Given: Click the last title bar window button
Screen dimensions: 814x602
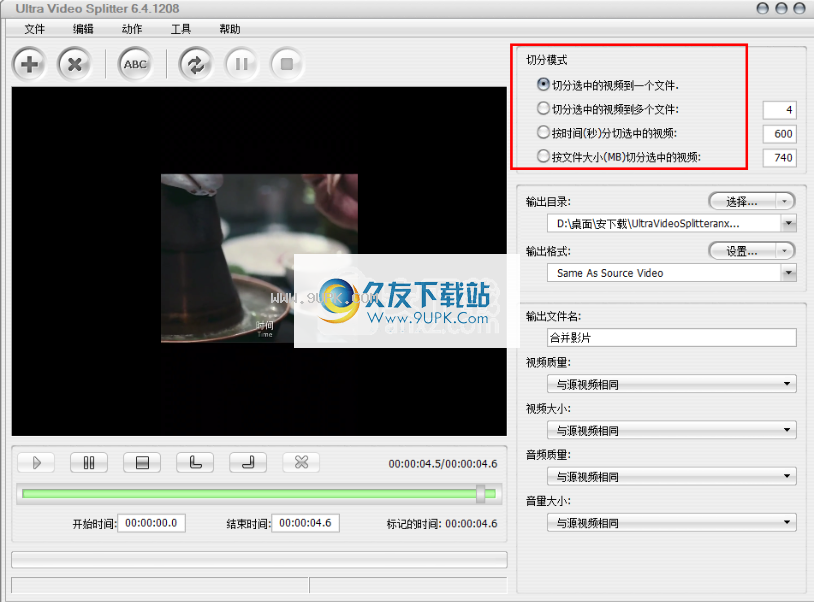Looking at the screenshot, I should point(799,8).
